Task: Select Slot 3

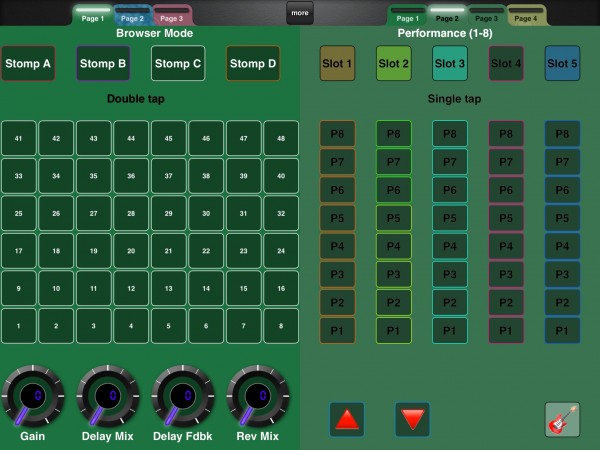Action: (x=450, y=64)
